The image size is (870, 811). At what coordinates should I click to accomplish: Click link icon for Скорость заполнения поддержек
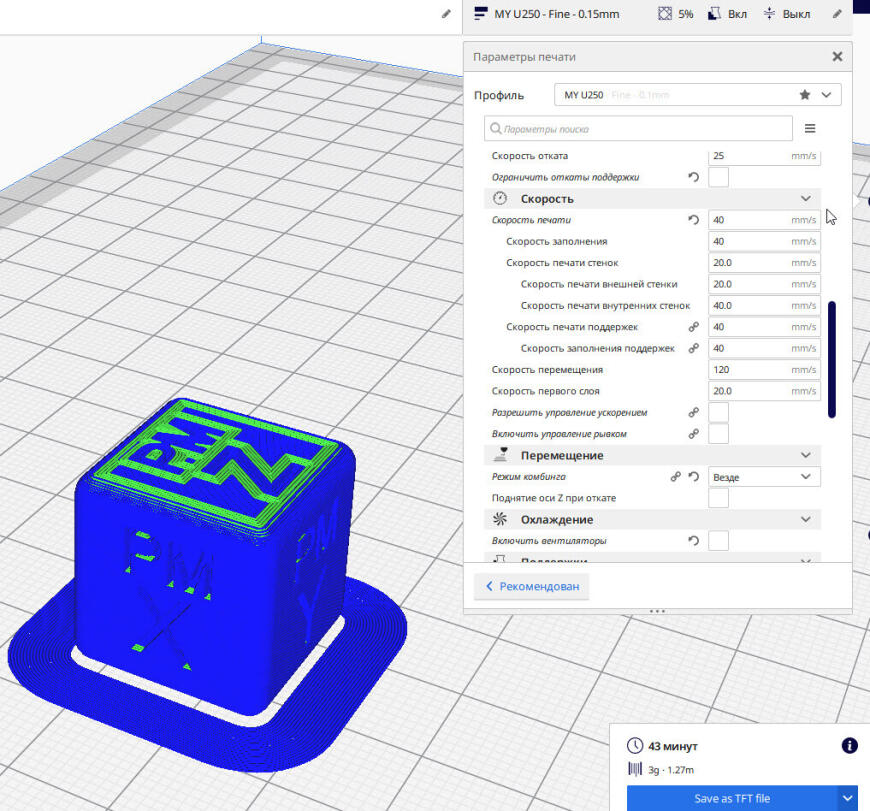[694, 348]
